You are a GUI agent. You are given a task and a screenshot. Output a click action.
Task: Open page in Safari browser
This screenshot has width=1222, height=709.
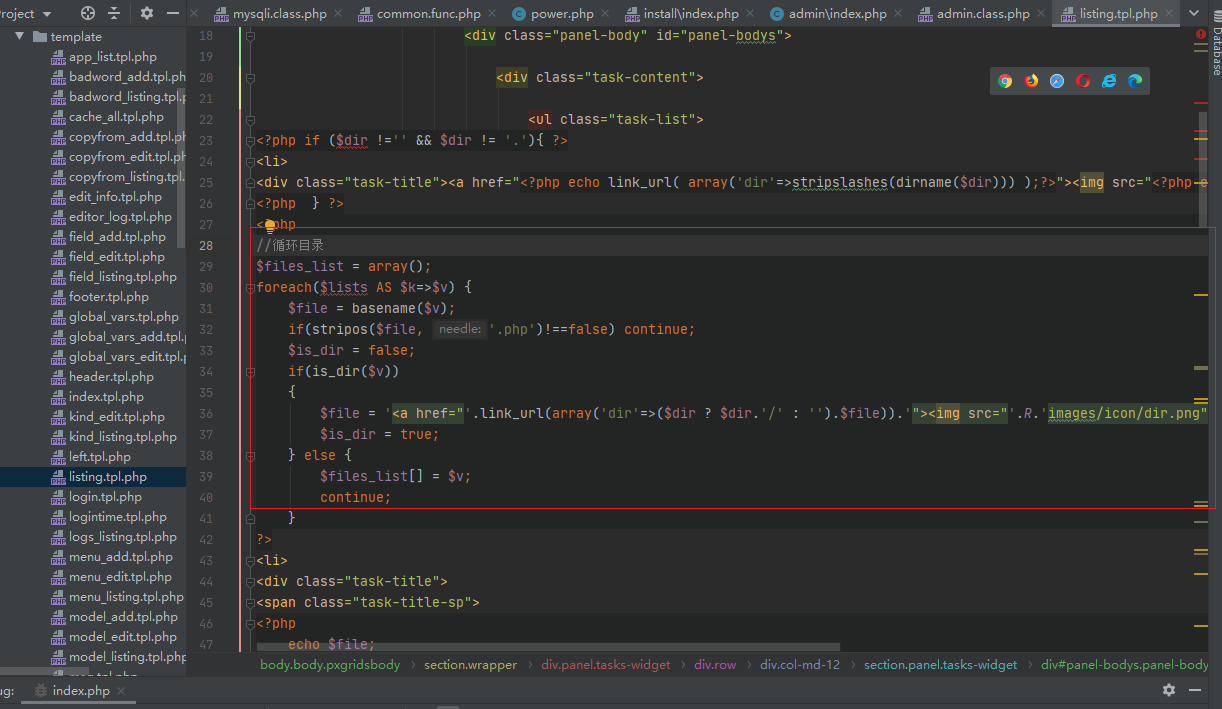pyautogui.click(x=1057, y=81)
